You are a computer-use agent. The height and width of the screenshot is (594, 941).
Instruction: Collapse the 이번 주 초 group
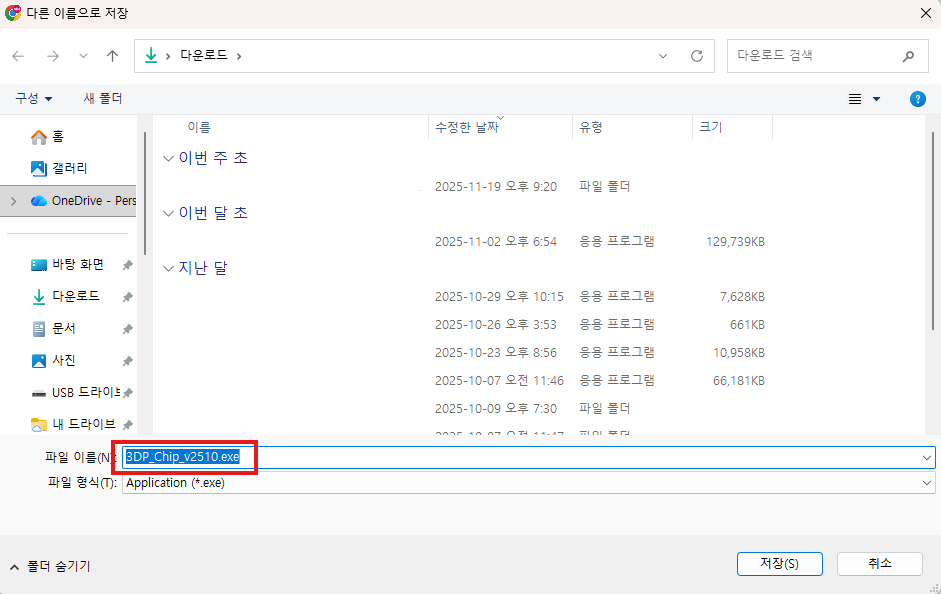point(169,159)
